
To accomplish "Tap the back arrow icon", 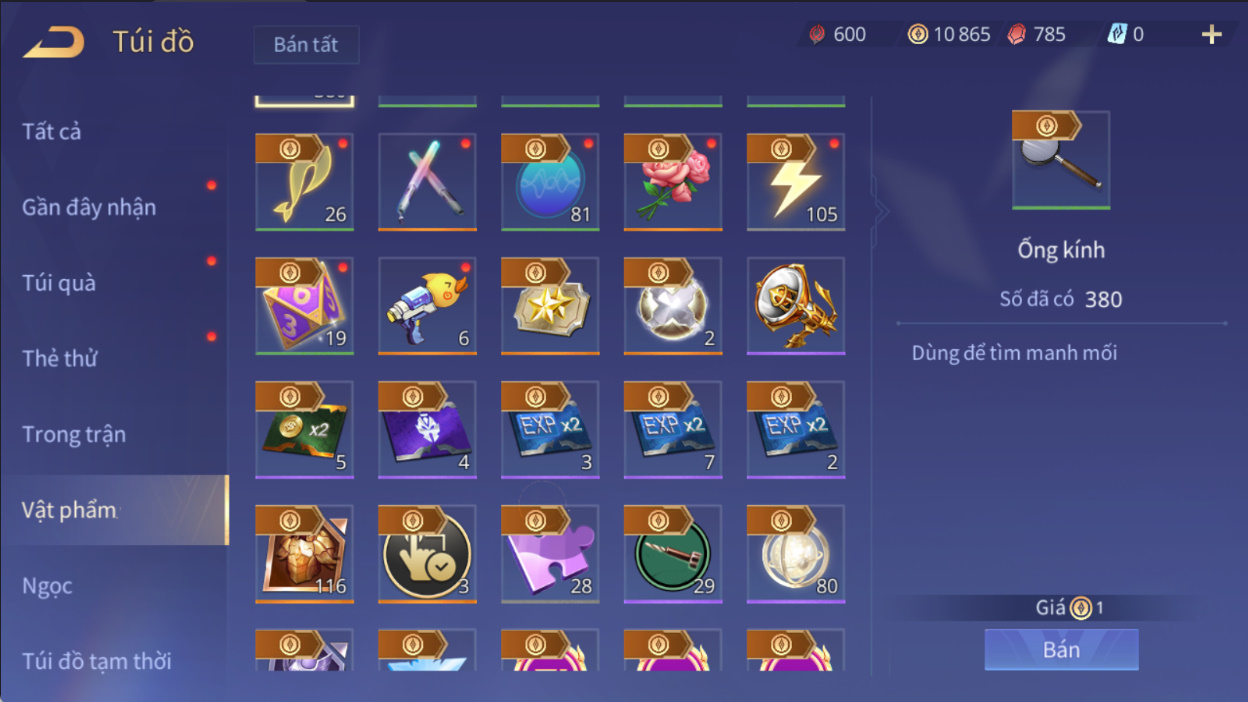I will pos(54,42).
